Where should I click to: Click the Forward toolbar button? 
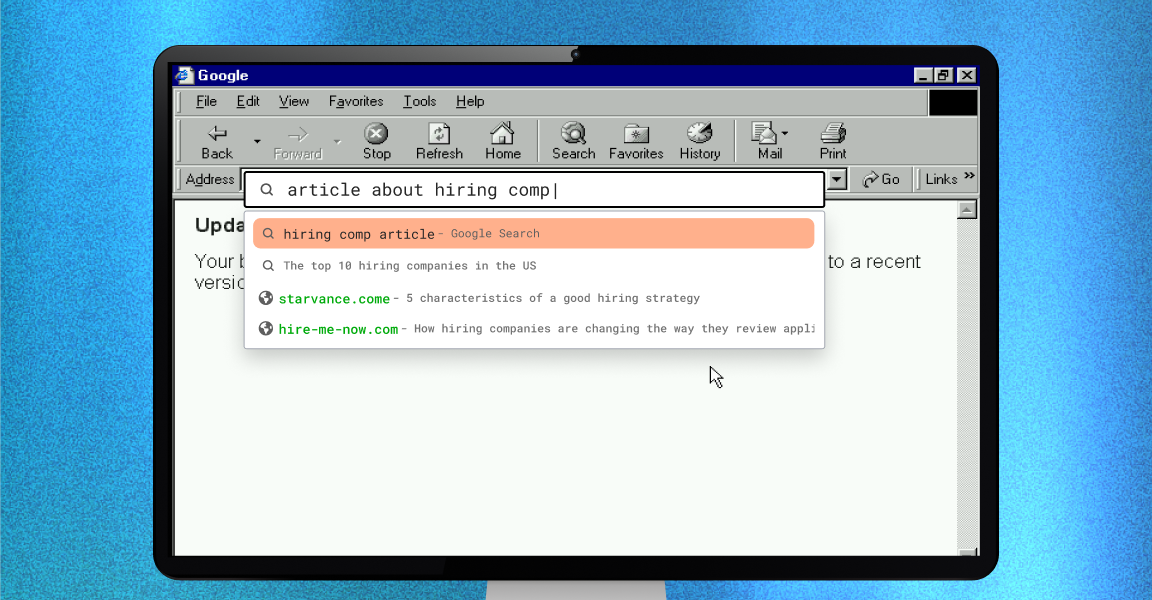(298, 142)
